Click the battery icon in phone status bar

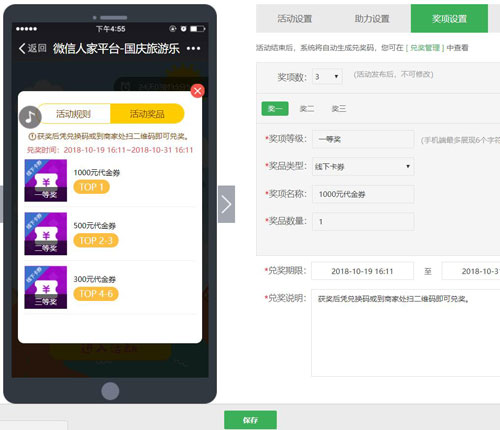coord(197,29)
